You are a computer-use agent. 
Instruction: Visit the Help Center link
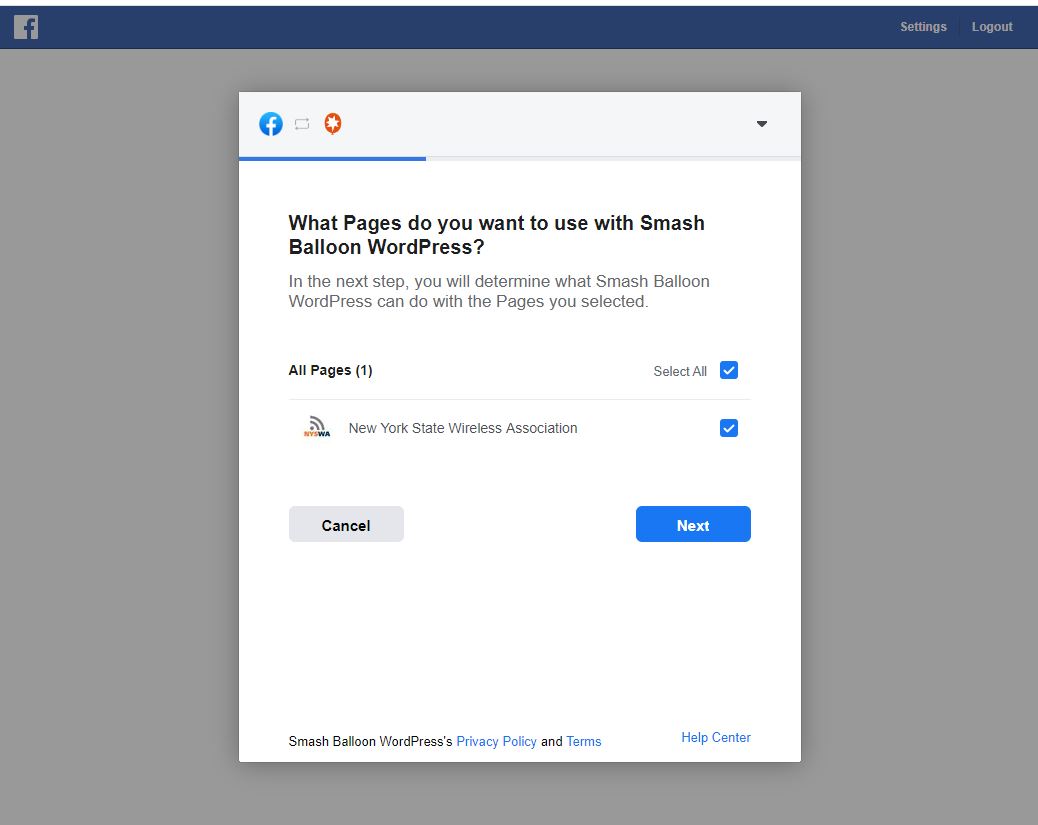[716, 738]
